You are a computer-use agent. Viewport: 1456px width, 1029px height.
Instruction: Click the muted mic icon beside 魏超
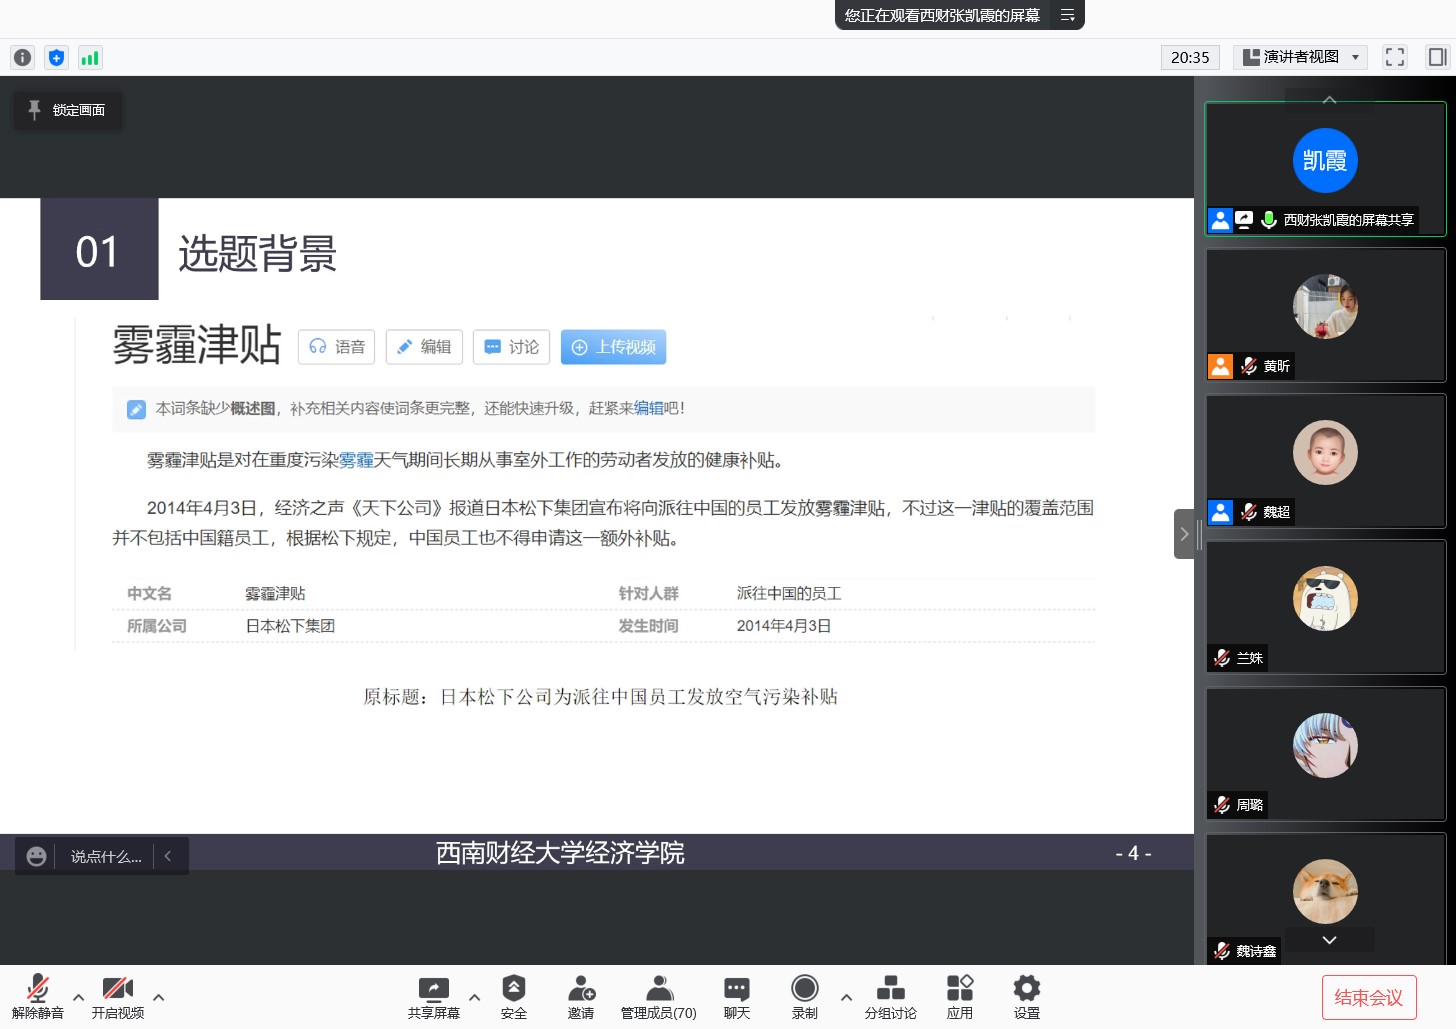click(x=1249, y=512)
